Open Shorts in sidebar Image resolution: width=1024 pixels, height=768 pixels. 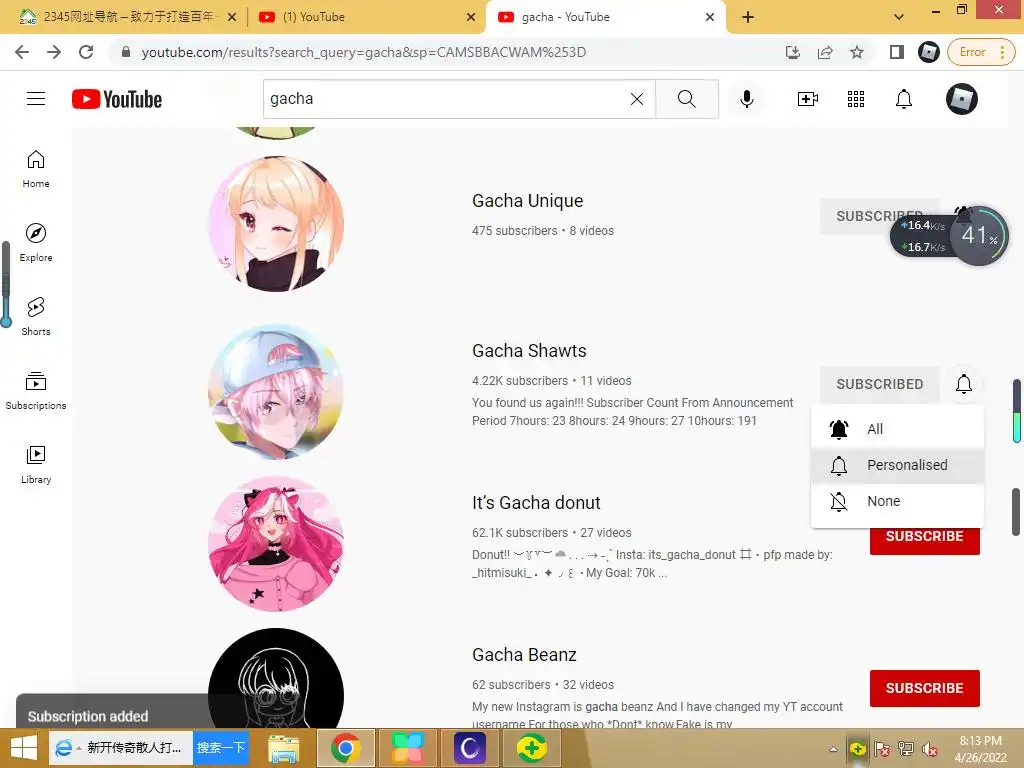pyautogui.click(x=36, y=317)
